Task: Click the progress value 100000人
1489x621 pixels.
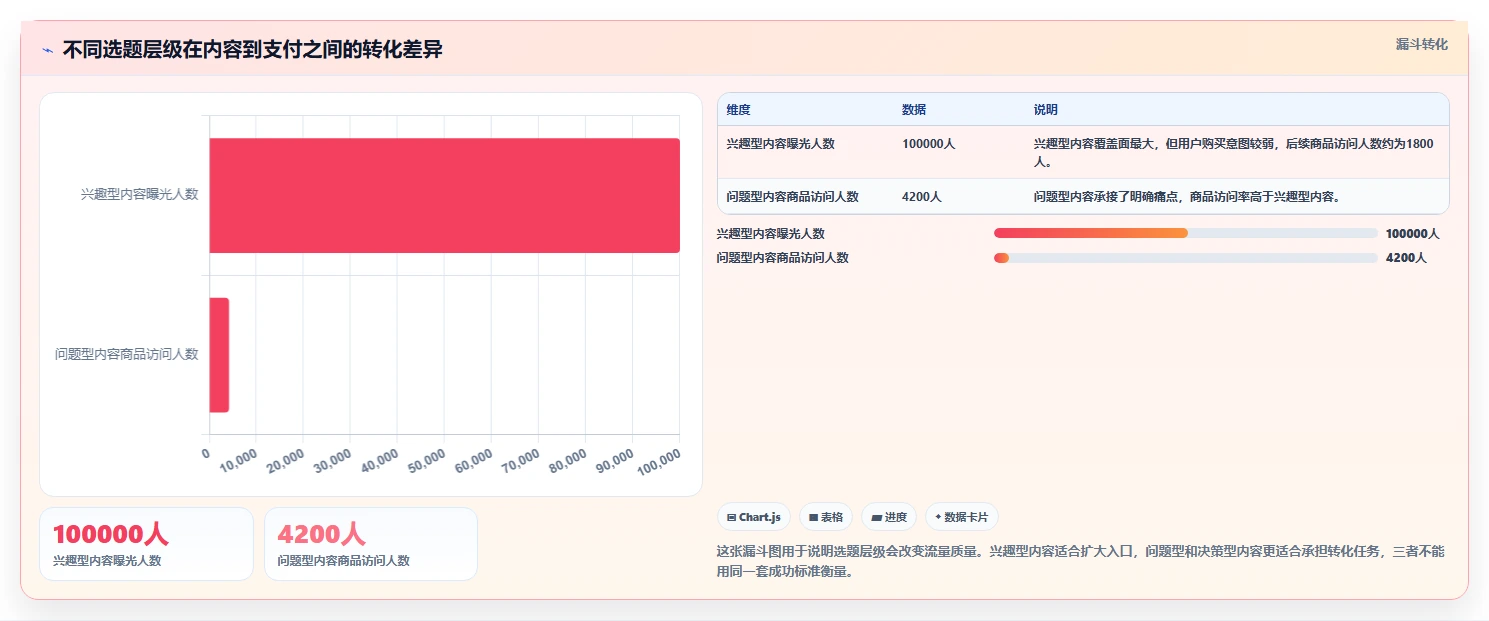Action: point(1412,234)
